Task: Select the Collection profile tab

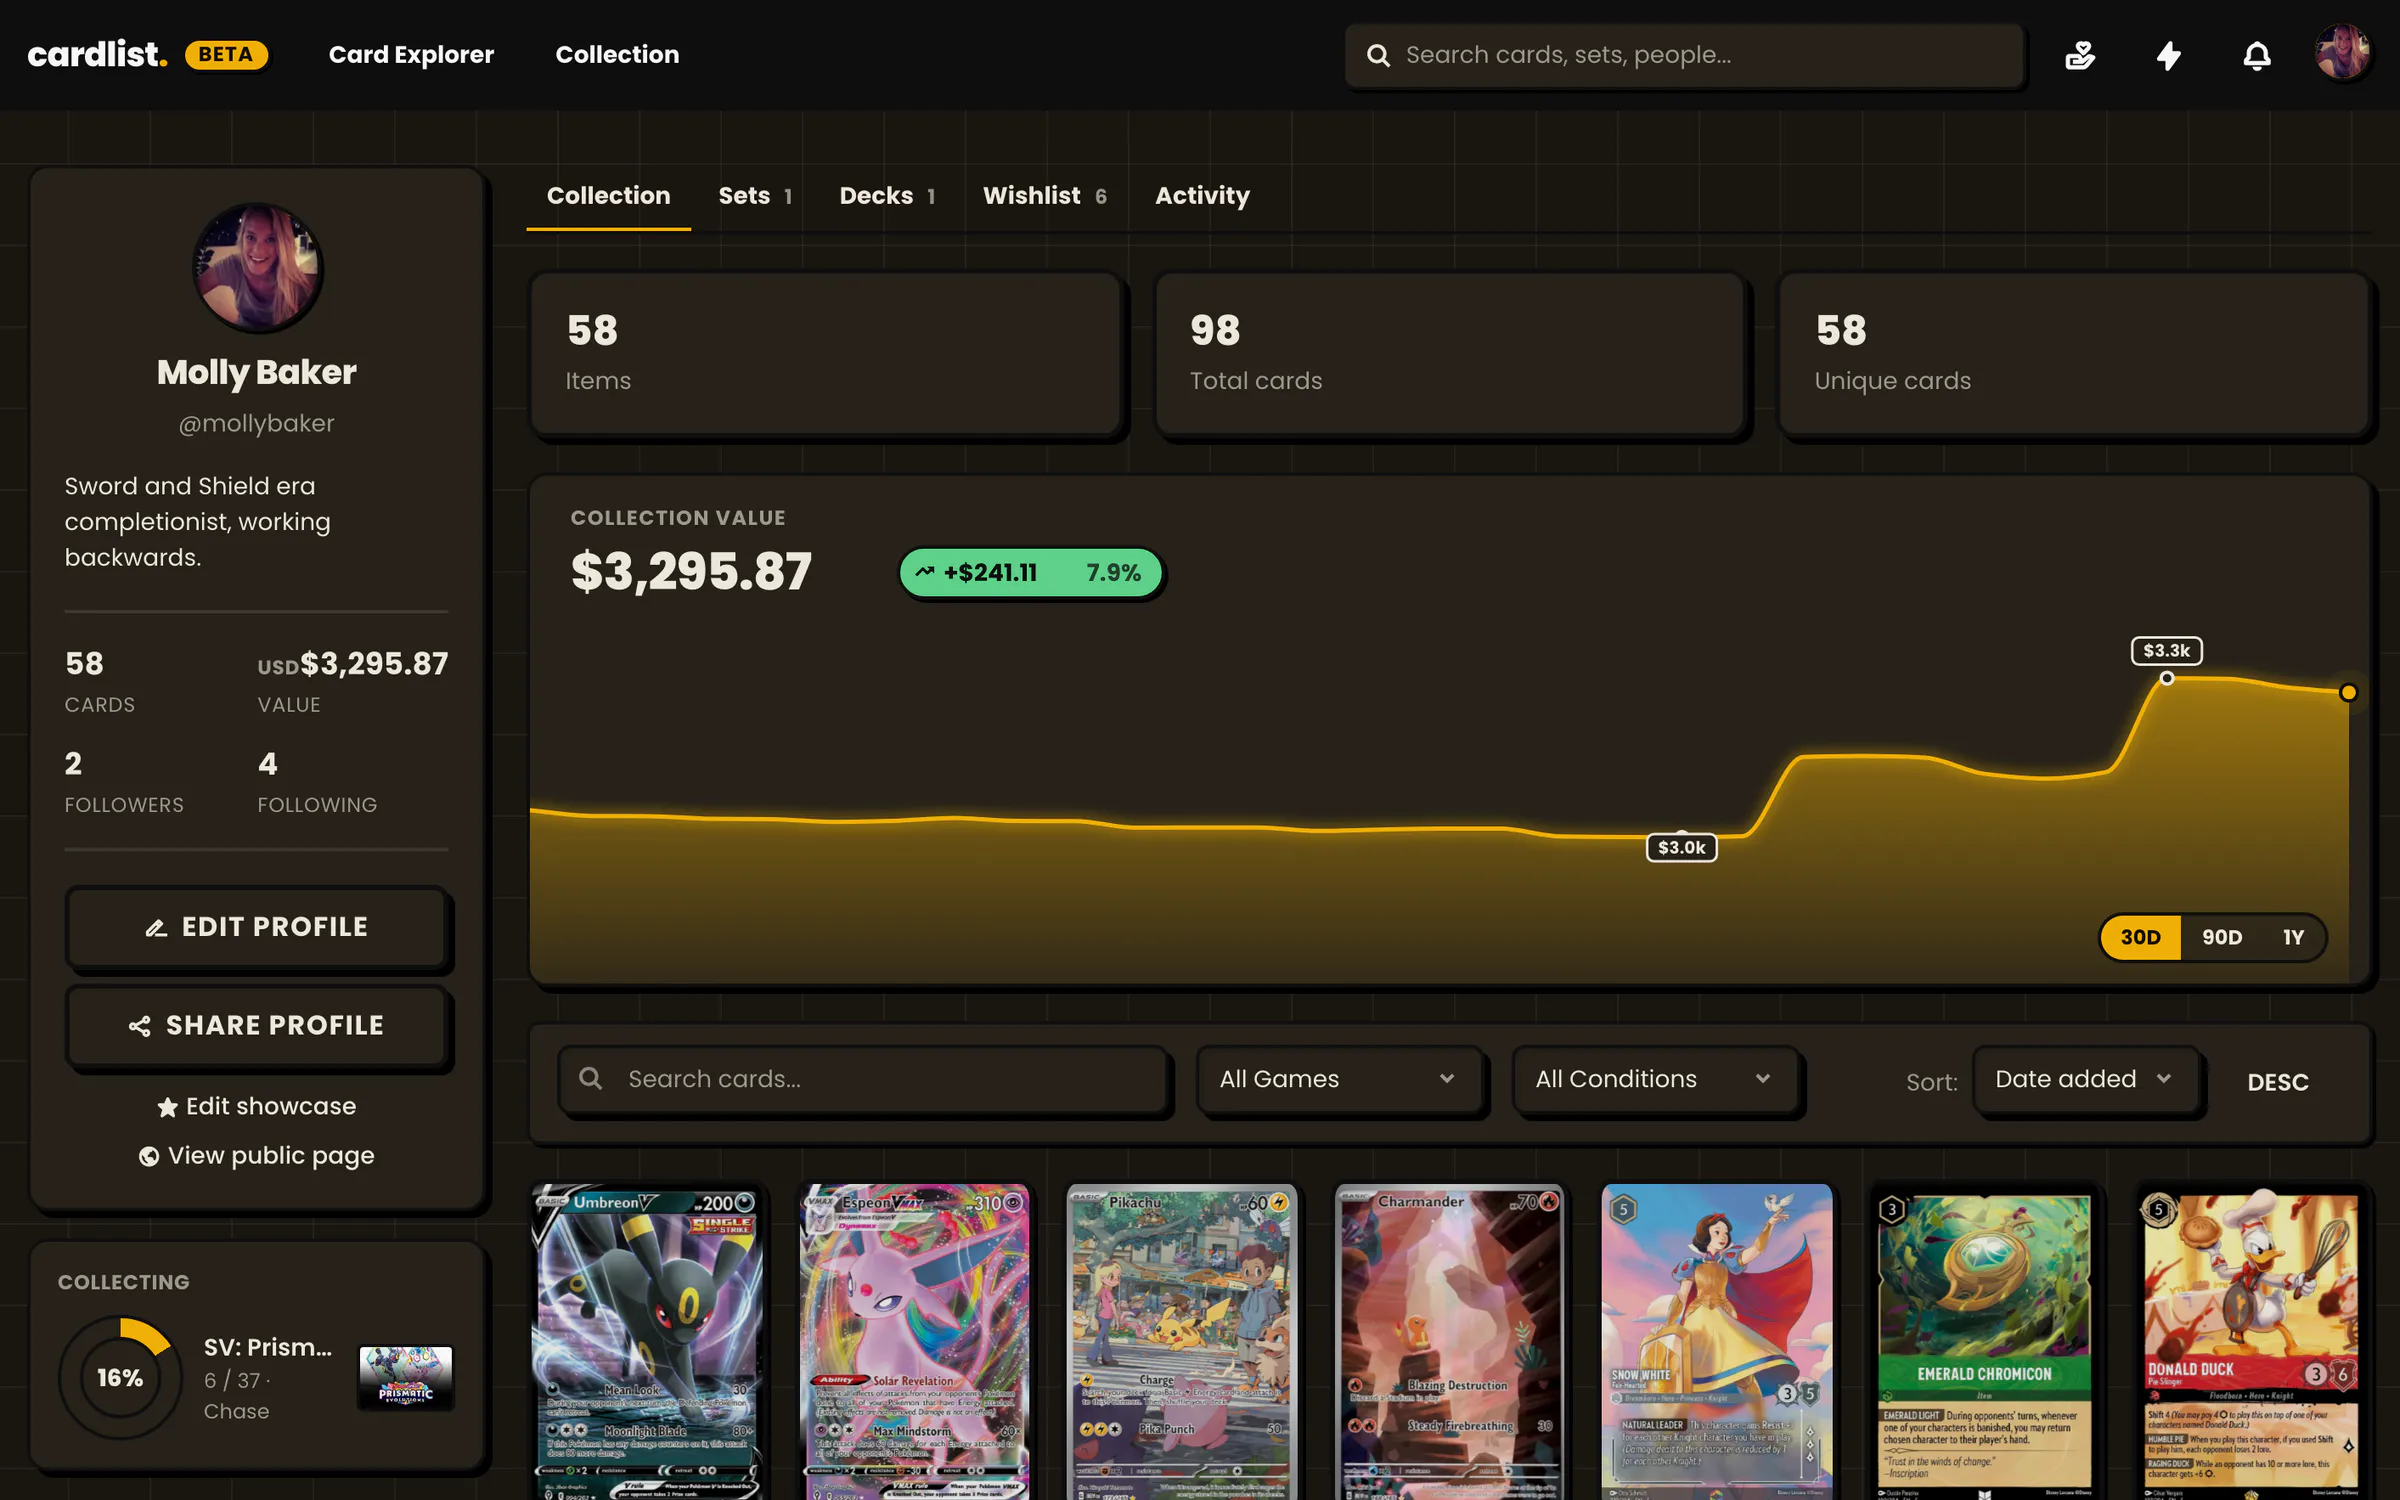Action: pos(608,196)
